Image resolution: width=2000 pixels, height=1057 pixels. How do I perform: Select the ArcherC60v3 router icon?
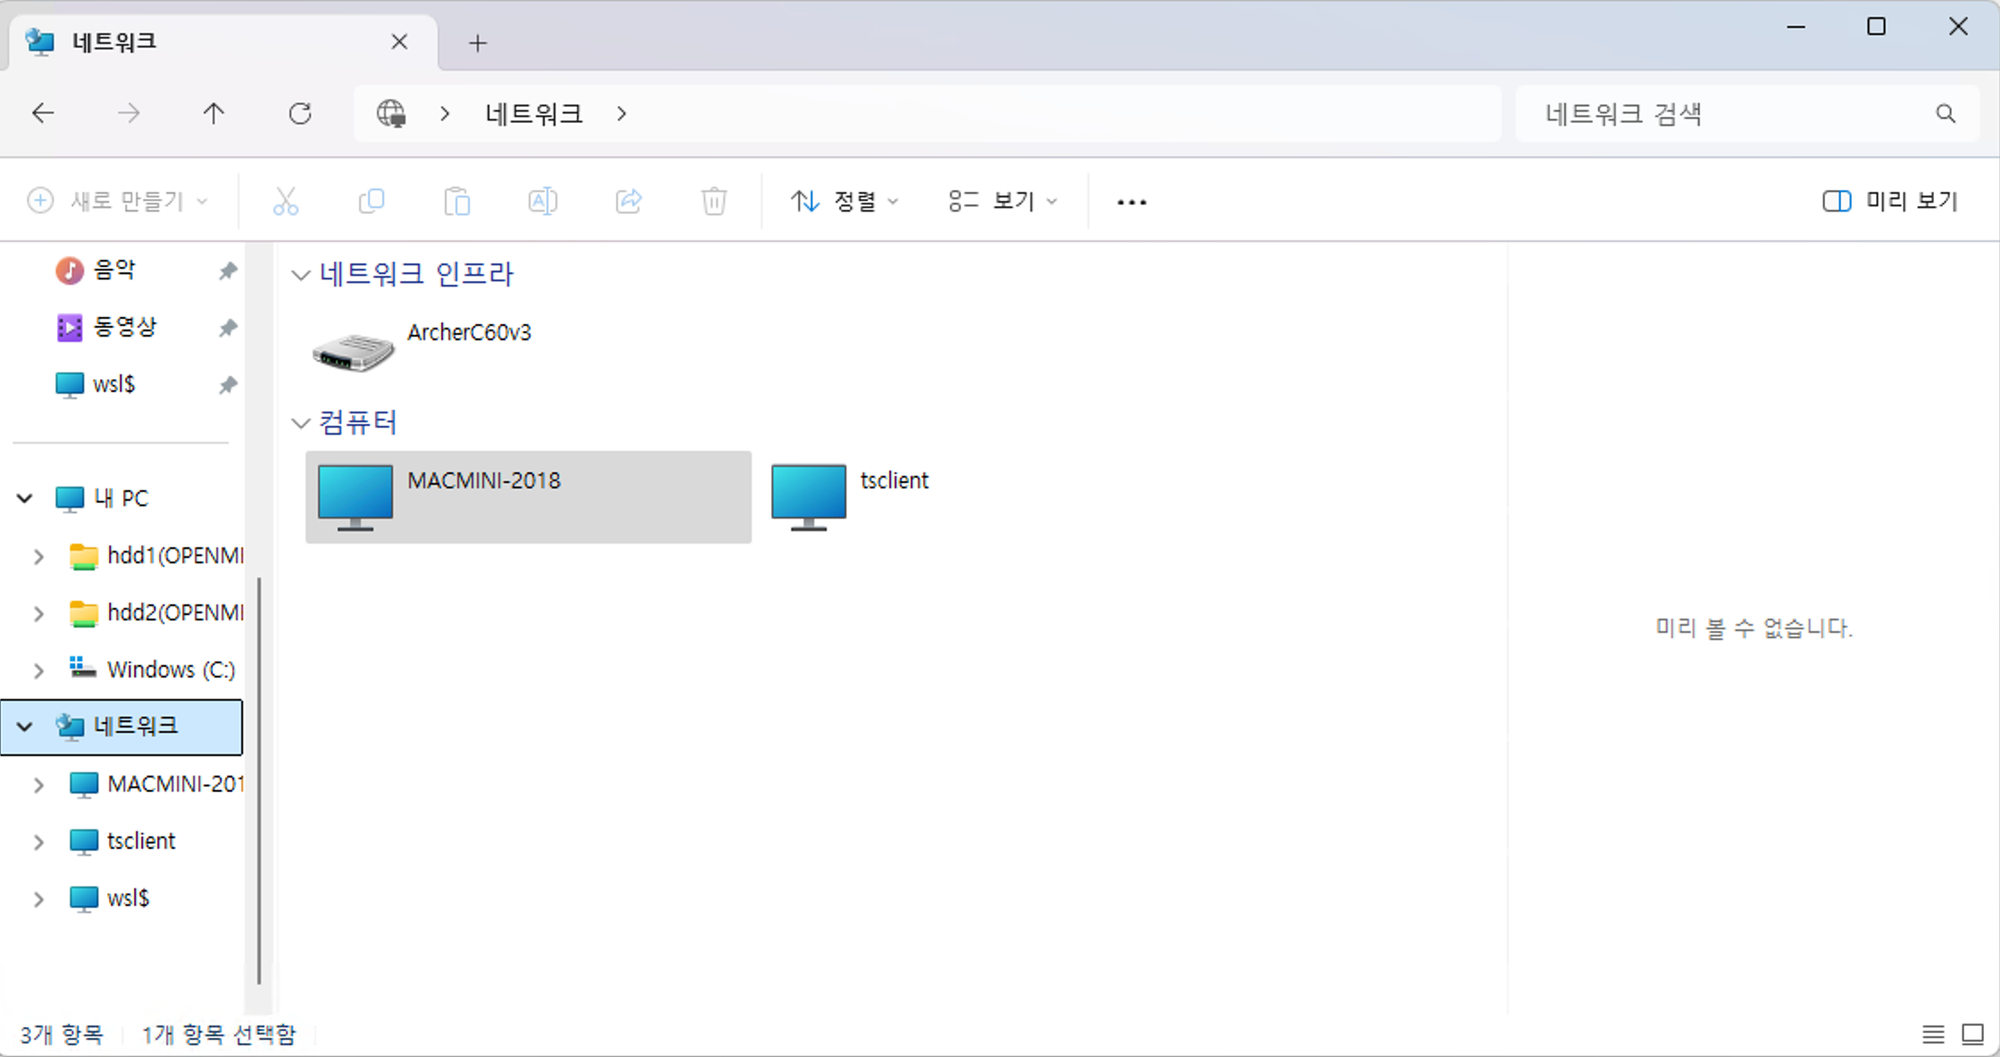click(x=353, y=351)
